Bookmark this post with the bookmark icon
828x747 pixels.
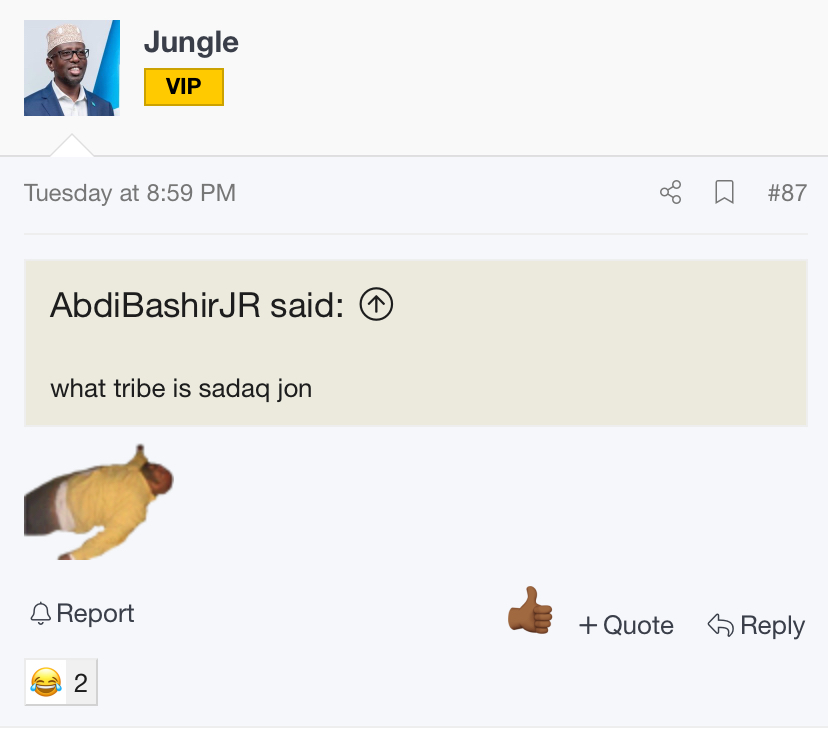(x=725, y=192)
